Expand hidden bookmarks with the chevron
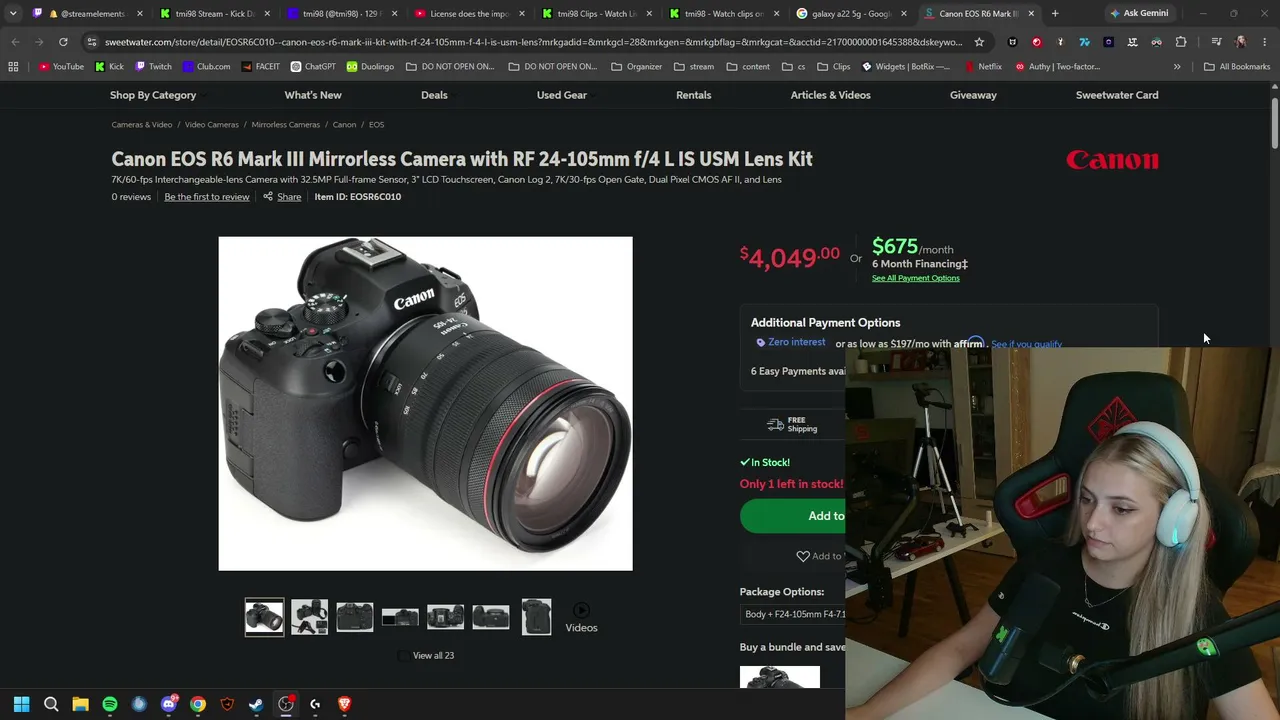This screenshot has height=720, width=1280. pyautogui.click(x=1177, y=67)
